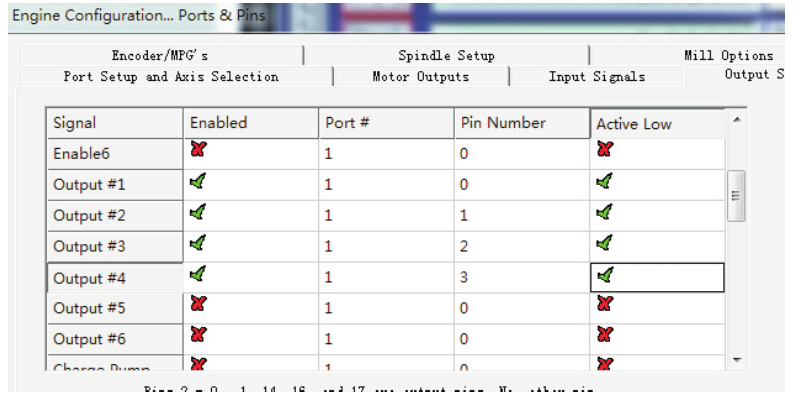Click Output #6 Active Low red X
The width and height of the screenshot is (797, 397).
point(604,334)
